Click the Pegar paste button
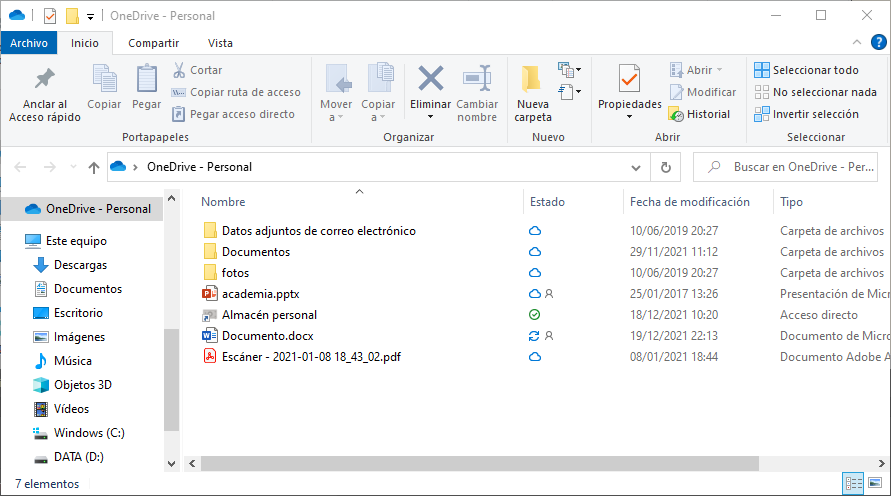Viewport: 891px width, 496px height. 147,87
